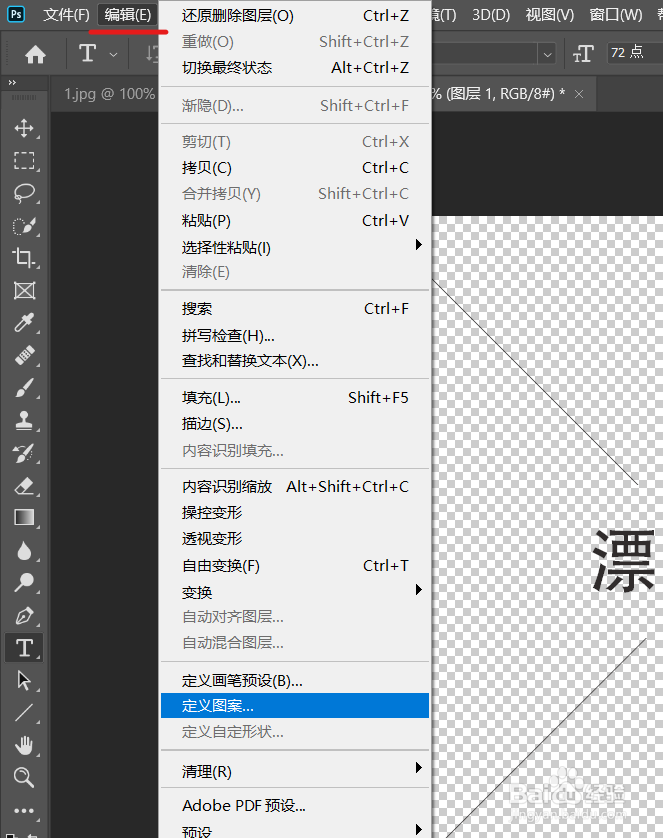
Task: Choose 搜索 menu item
Action: (294, 308)
